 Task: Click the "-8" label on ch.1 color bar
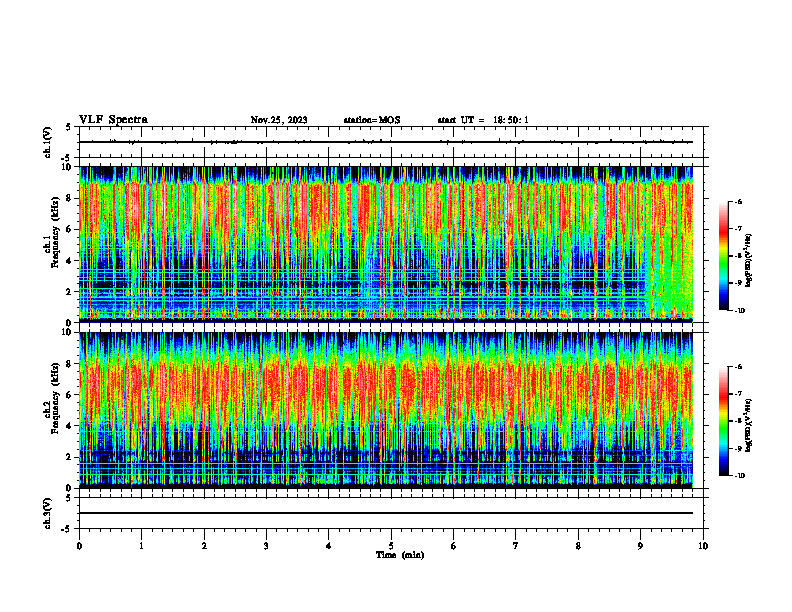point(737,256)
